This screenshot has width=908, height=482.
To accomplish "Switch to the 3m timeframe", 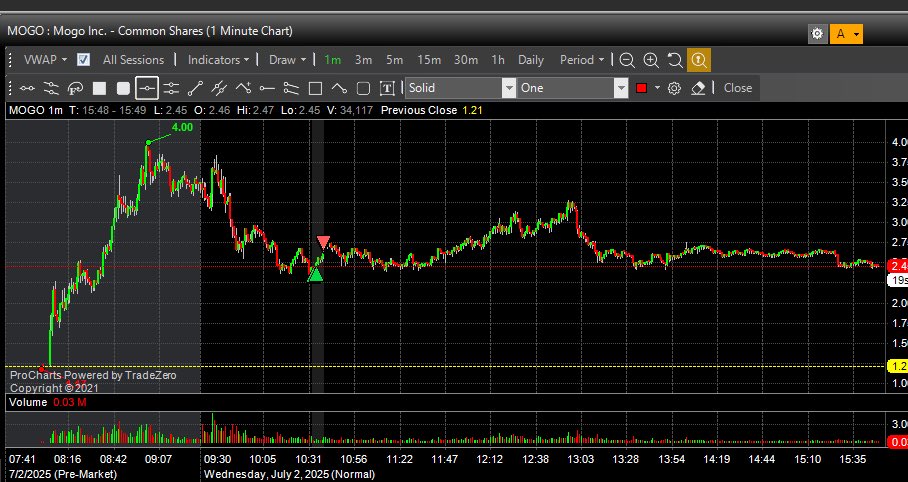I will click(x=363, y=60).
